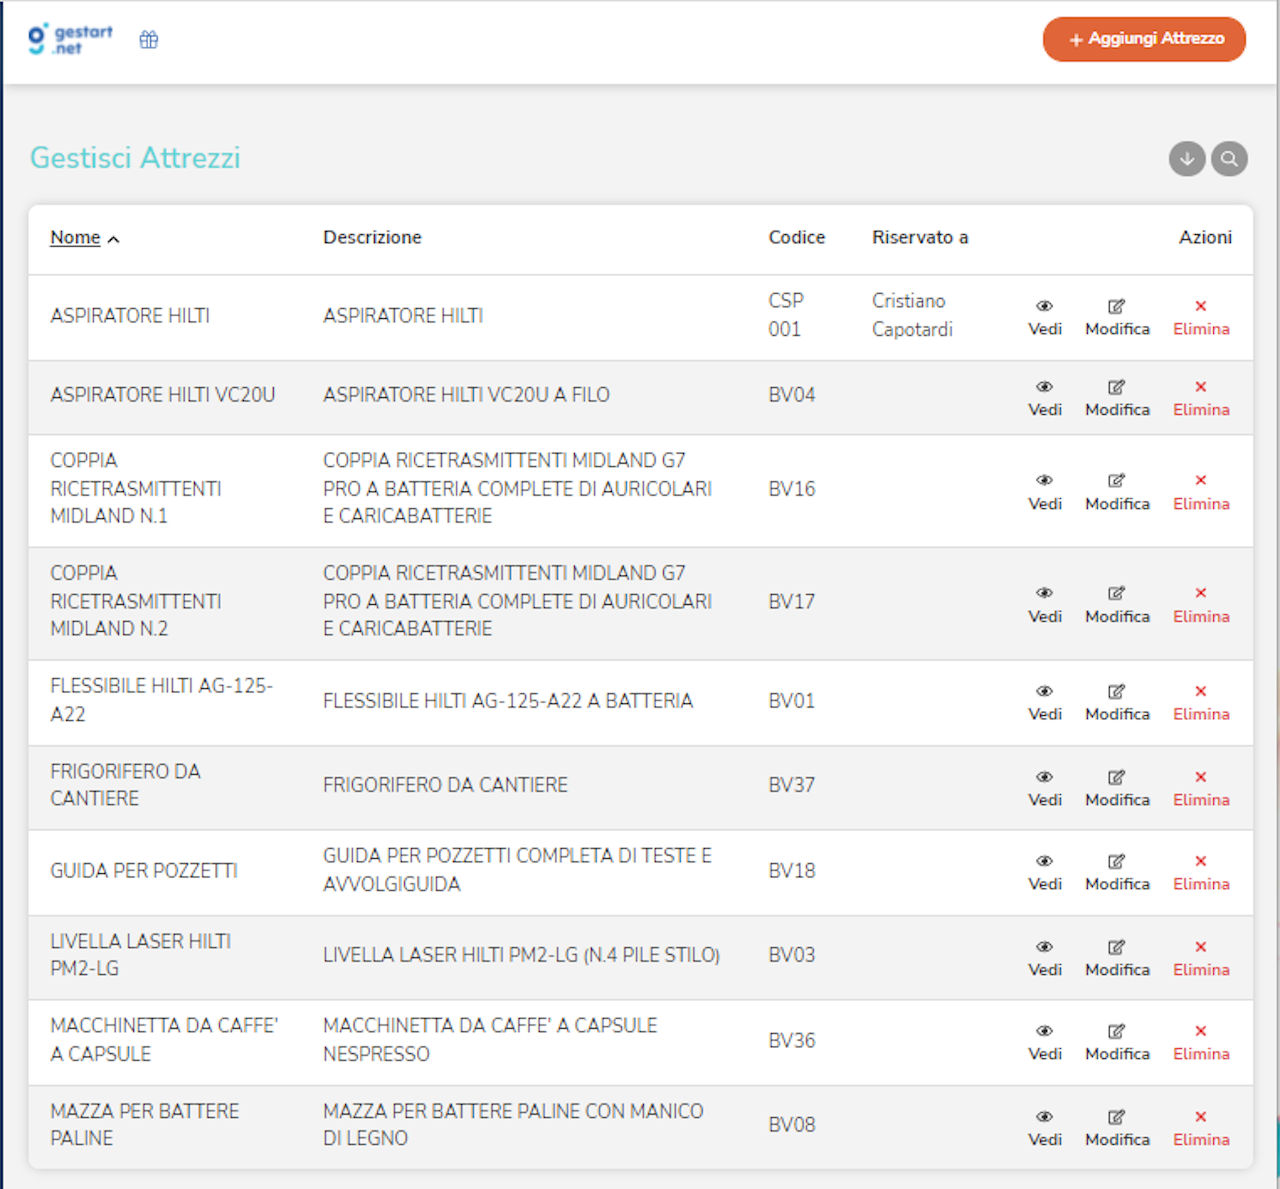Open the gift icon in header
Viewport: 1280px width, 1189px height.
click(149, 40)
